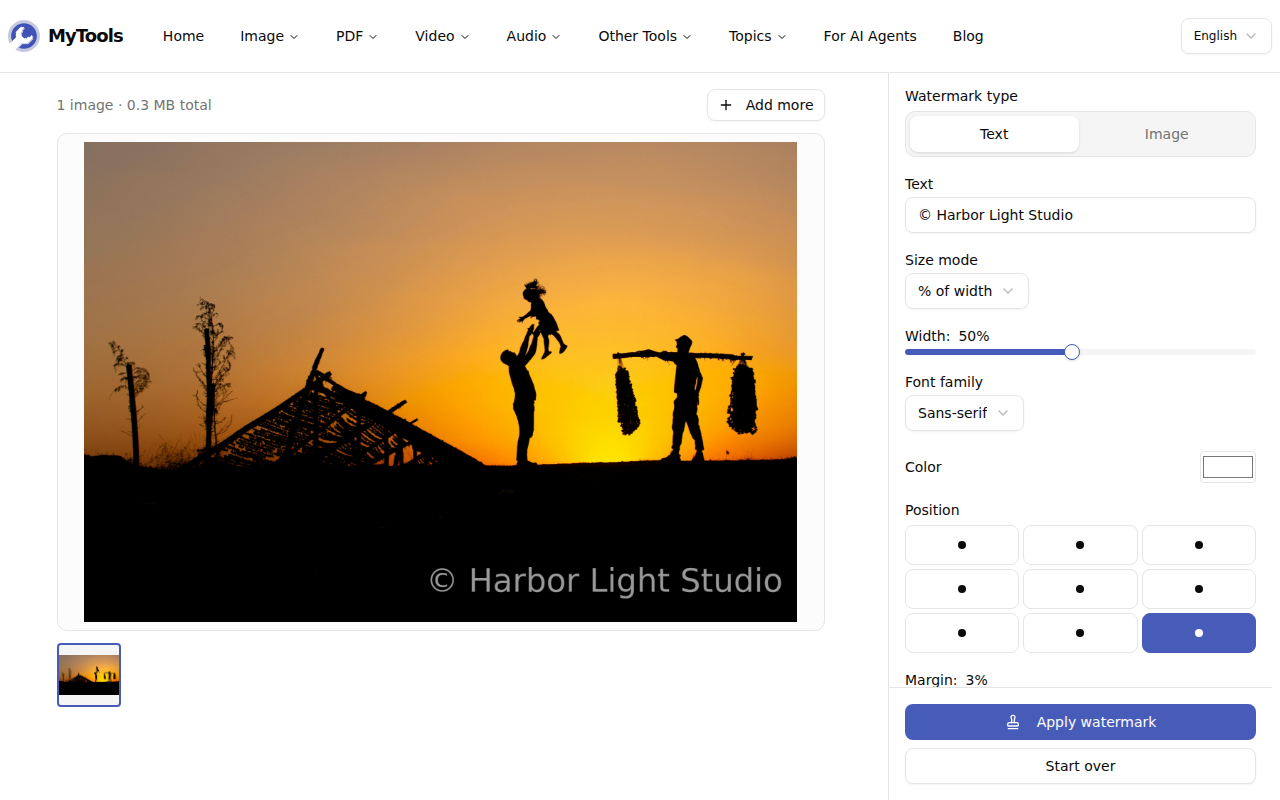1280x800 pixels.
Task: Select the Image watermark type
Action: 1166,134
